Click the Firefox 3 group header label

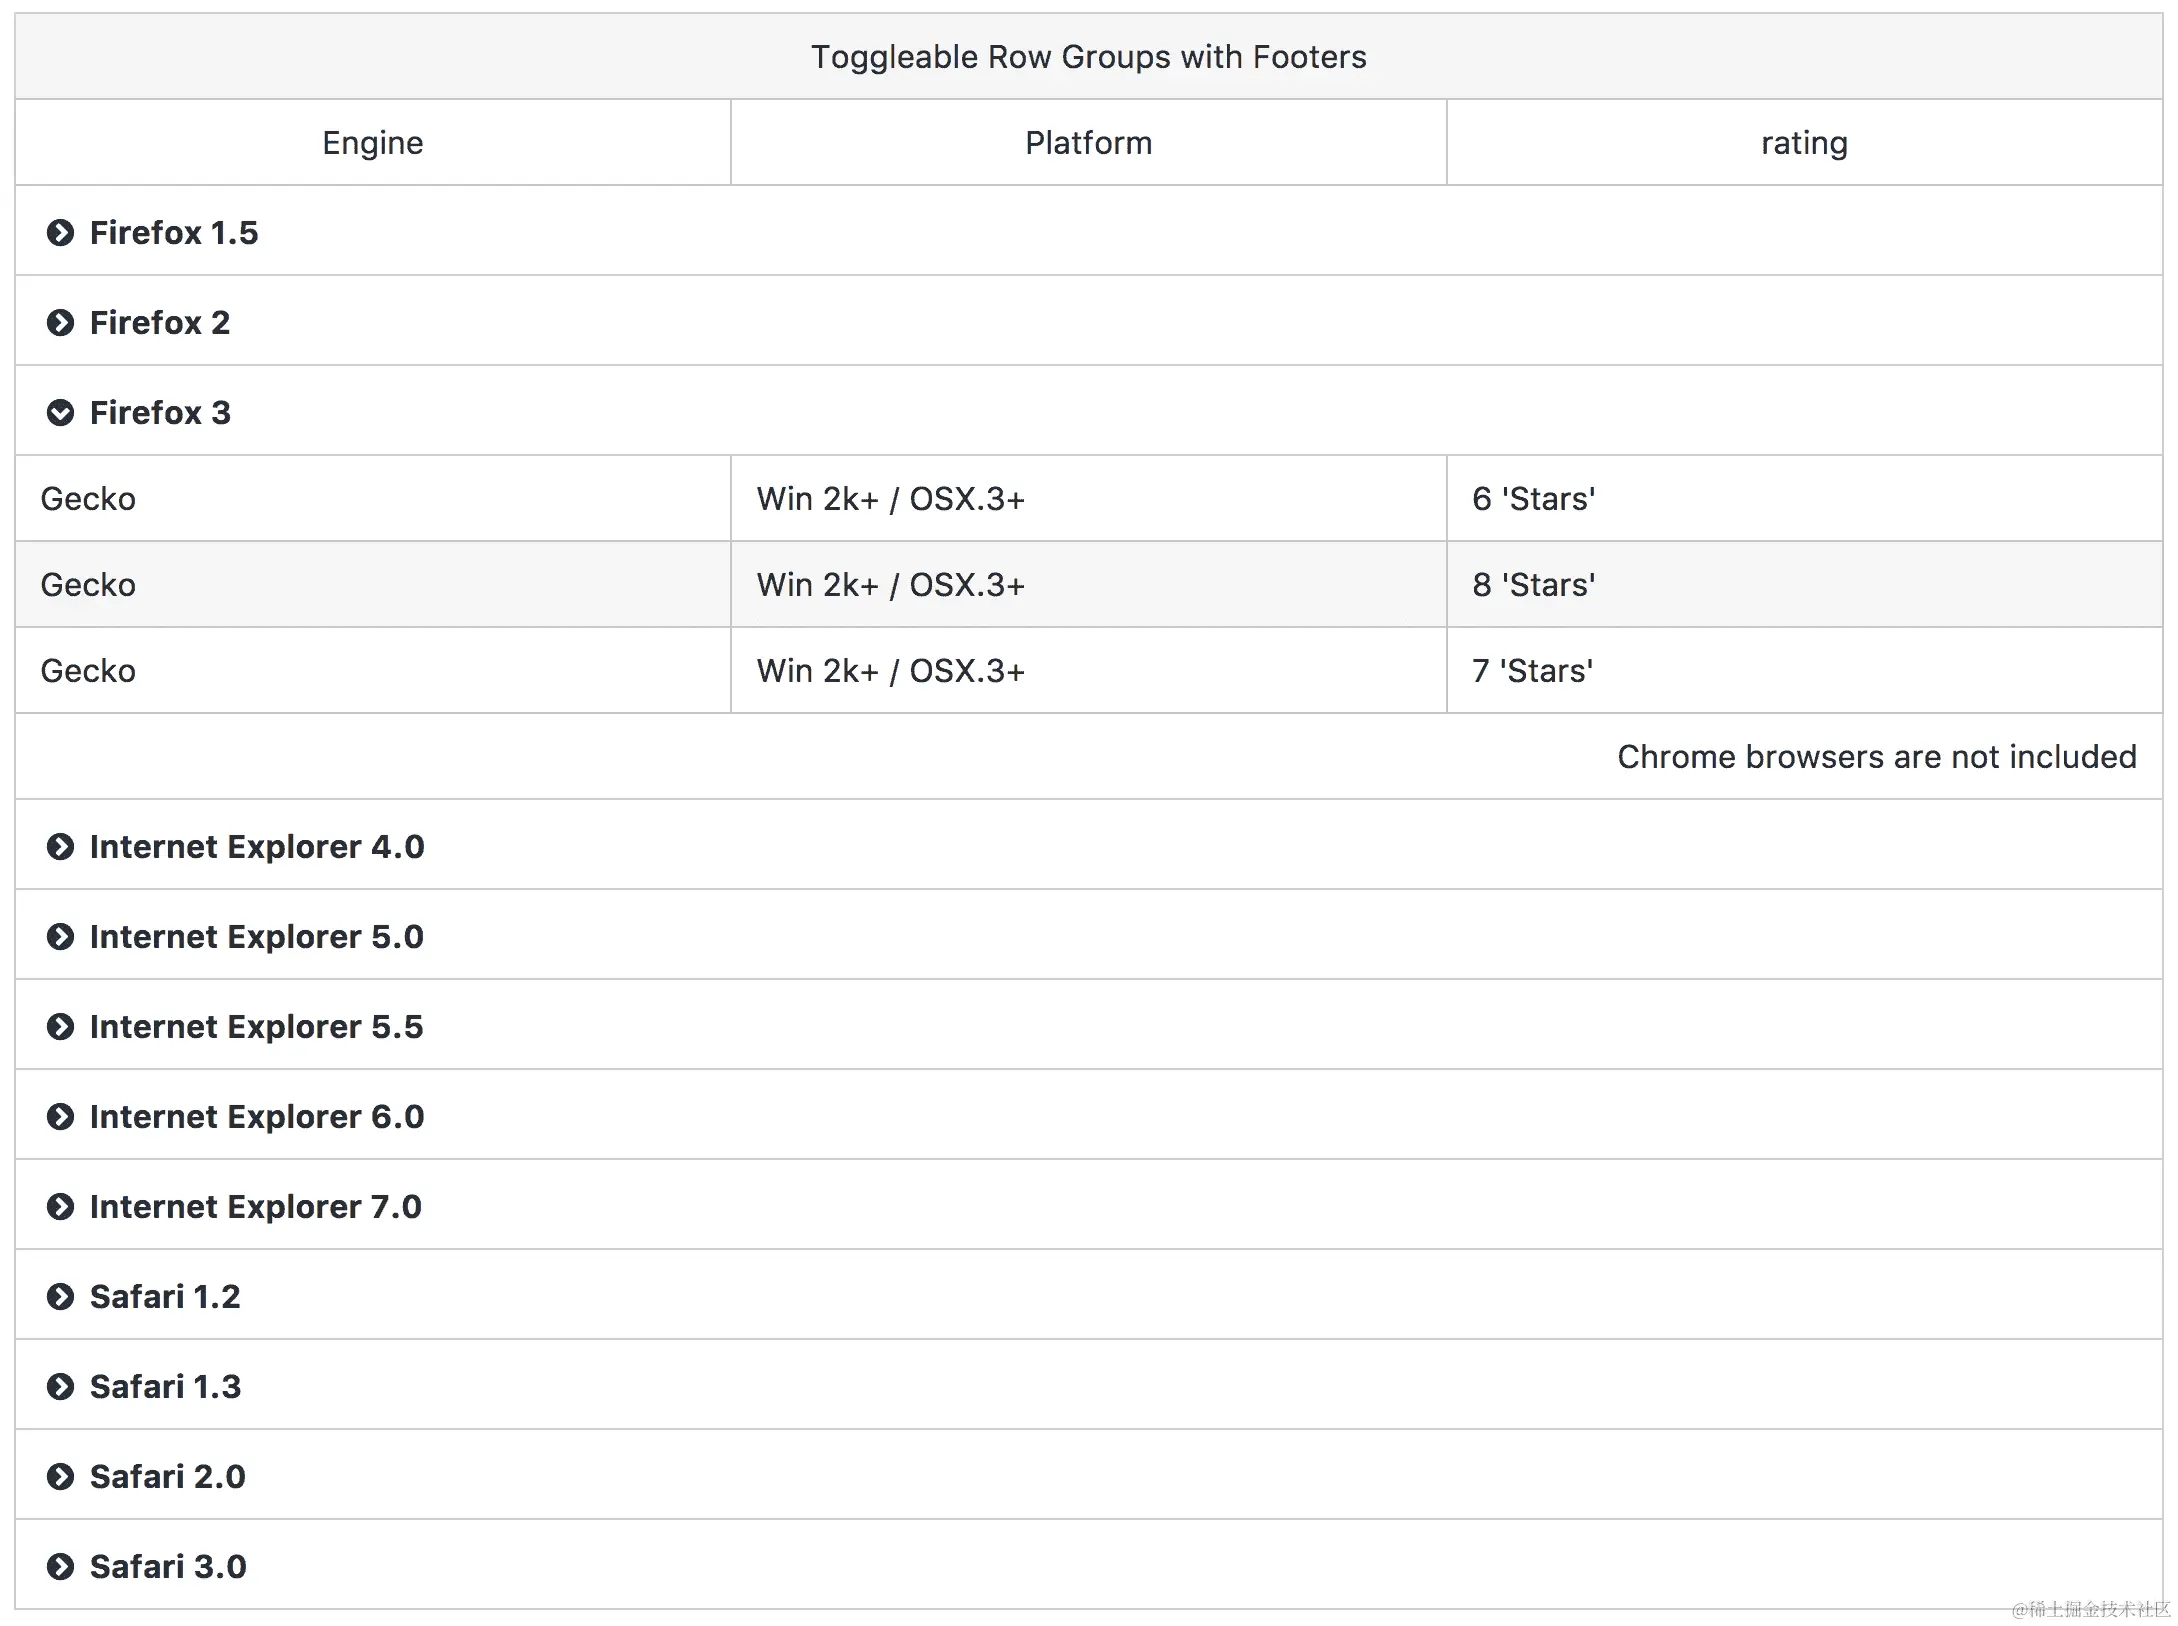pos(160,413)
